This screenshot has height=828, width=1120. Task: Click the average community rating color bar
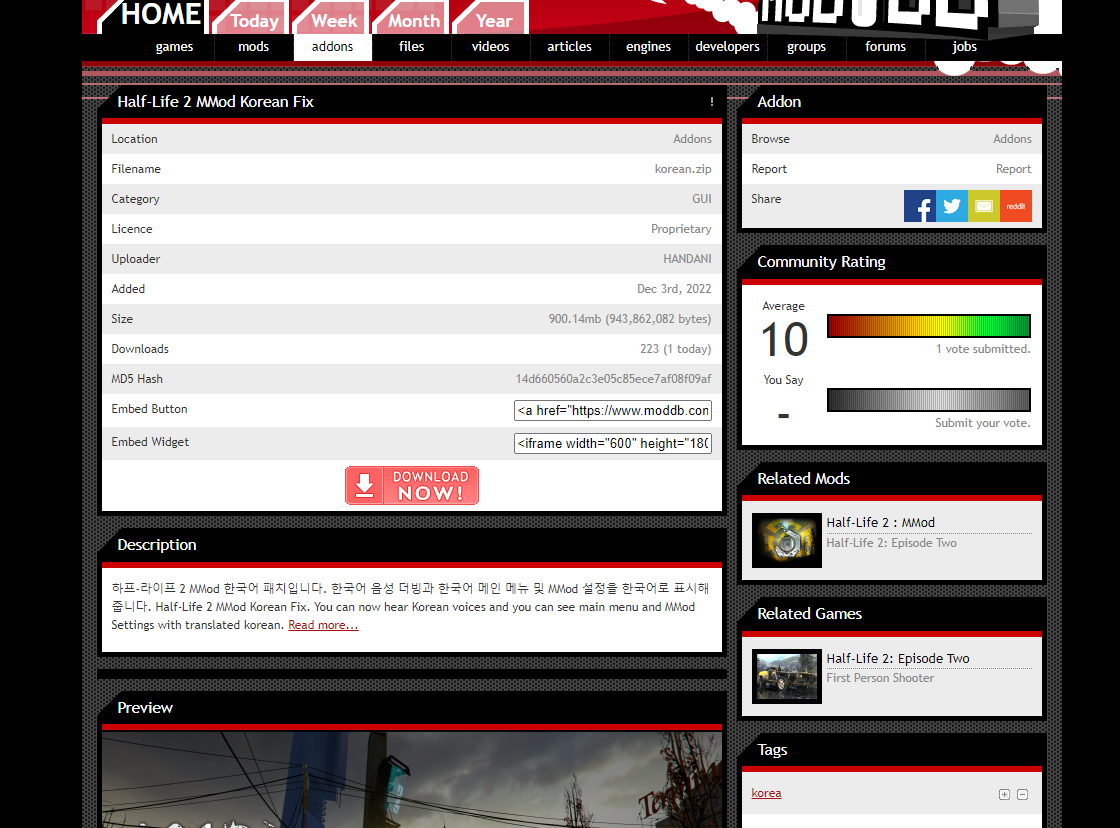[929, 326]
